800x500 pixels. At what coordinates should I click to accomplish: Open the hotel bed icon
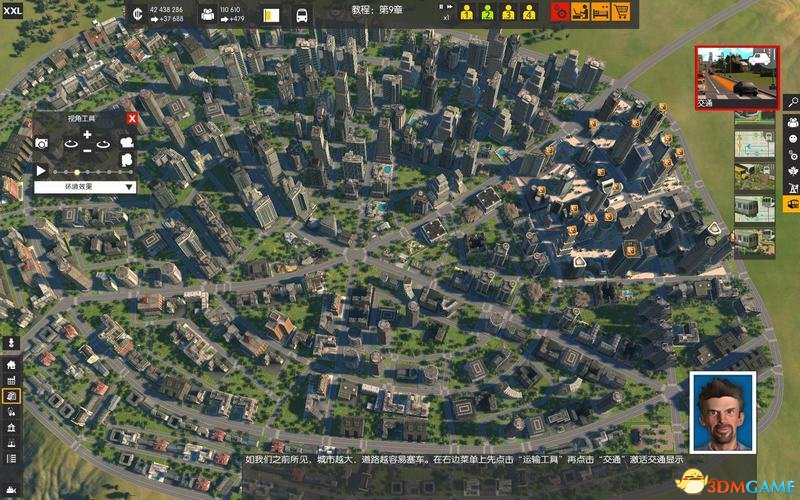[x=601, y=12]
